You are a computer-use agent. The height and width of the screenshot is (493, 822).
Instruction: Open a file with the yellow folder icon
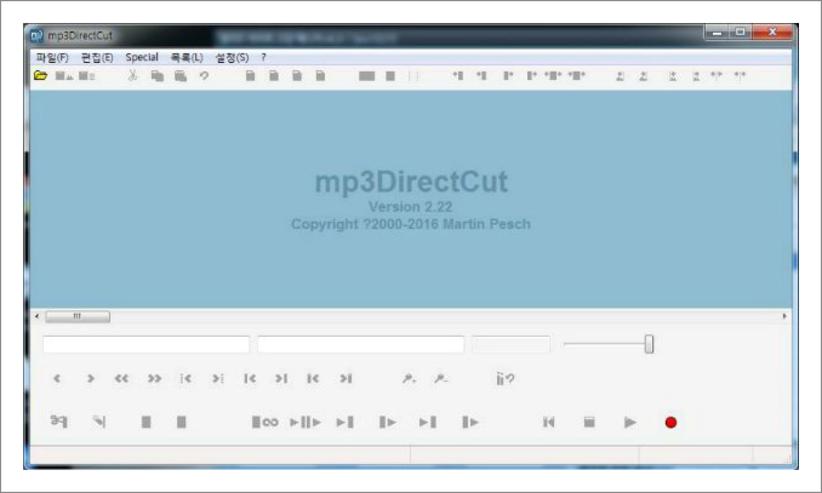click(x=40, y=76)
